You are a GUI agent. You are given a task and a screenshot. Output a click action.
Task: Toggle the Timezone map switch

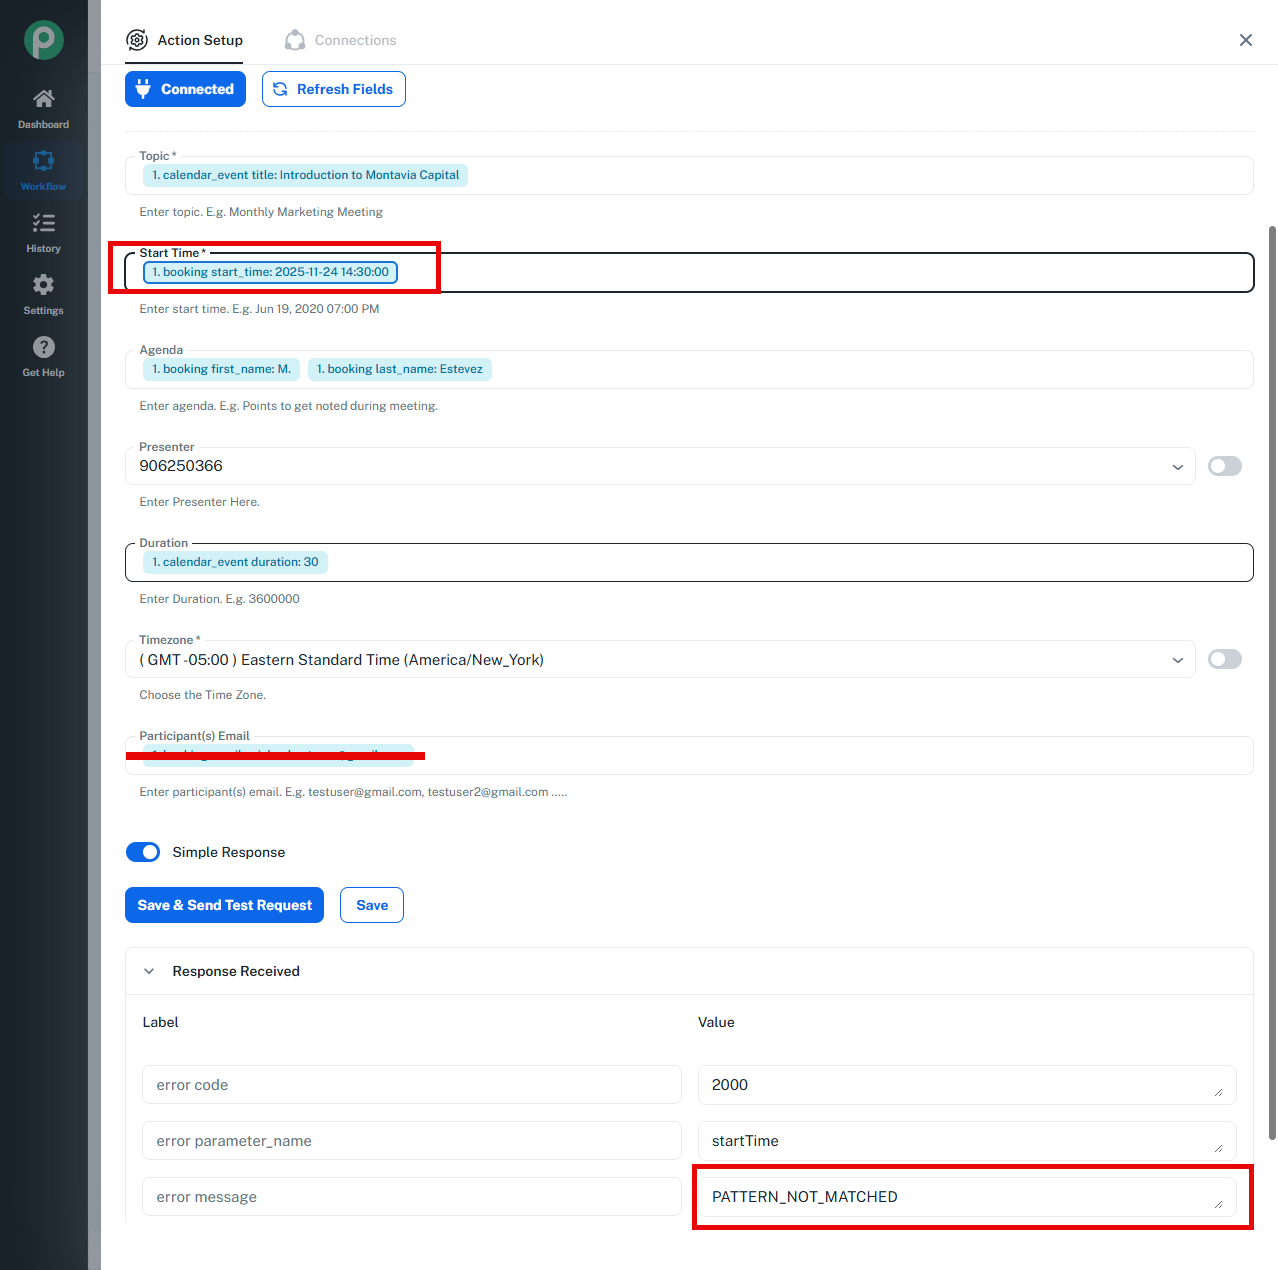pyautogui.click(x=1224, y=659)
